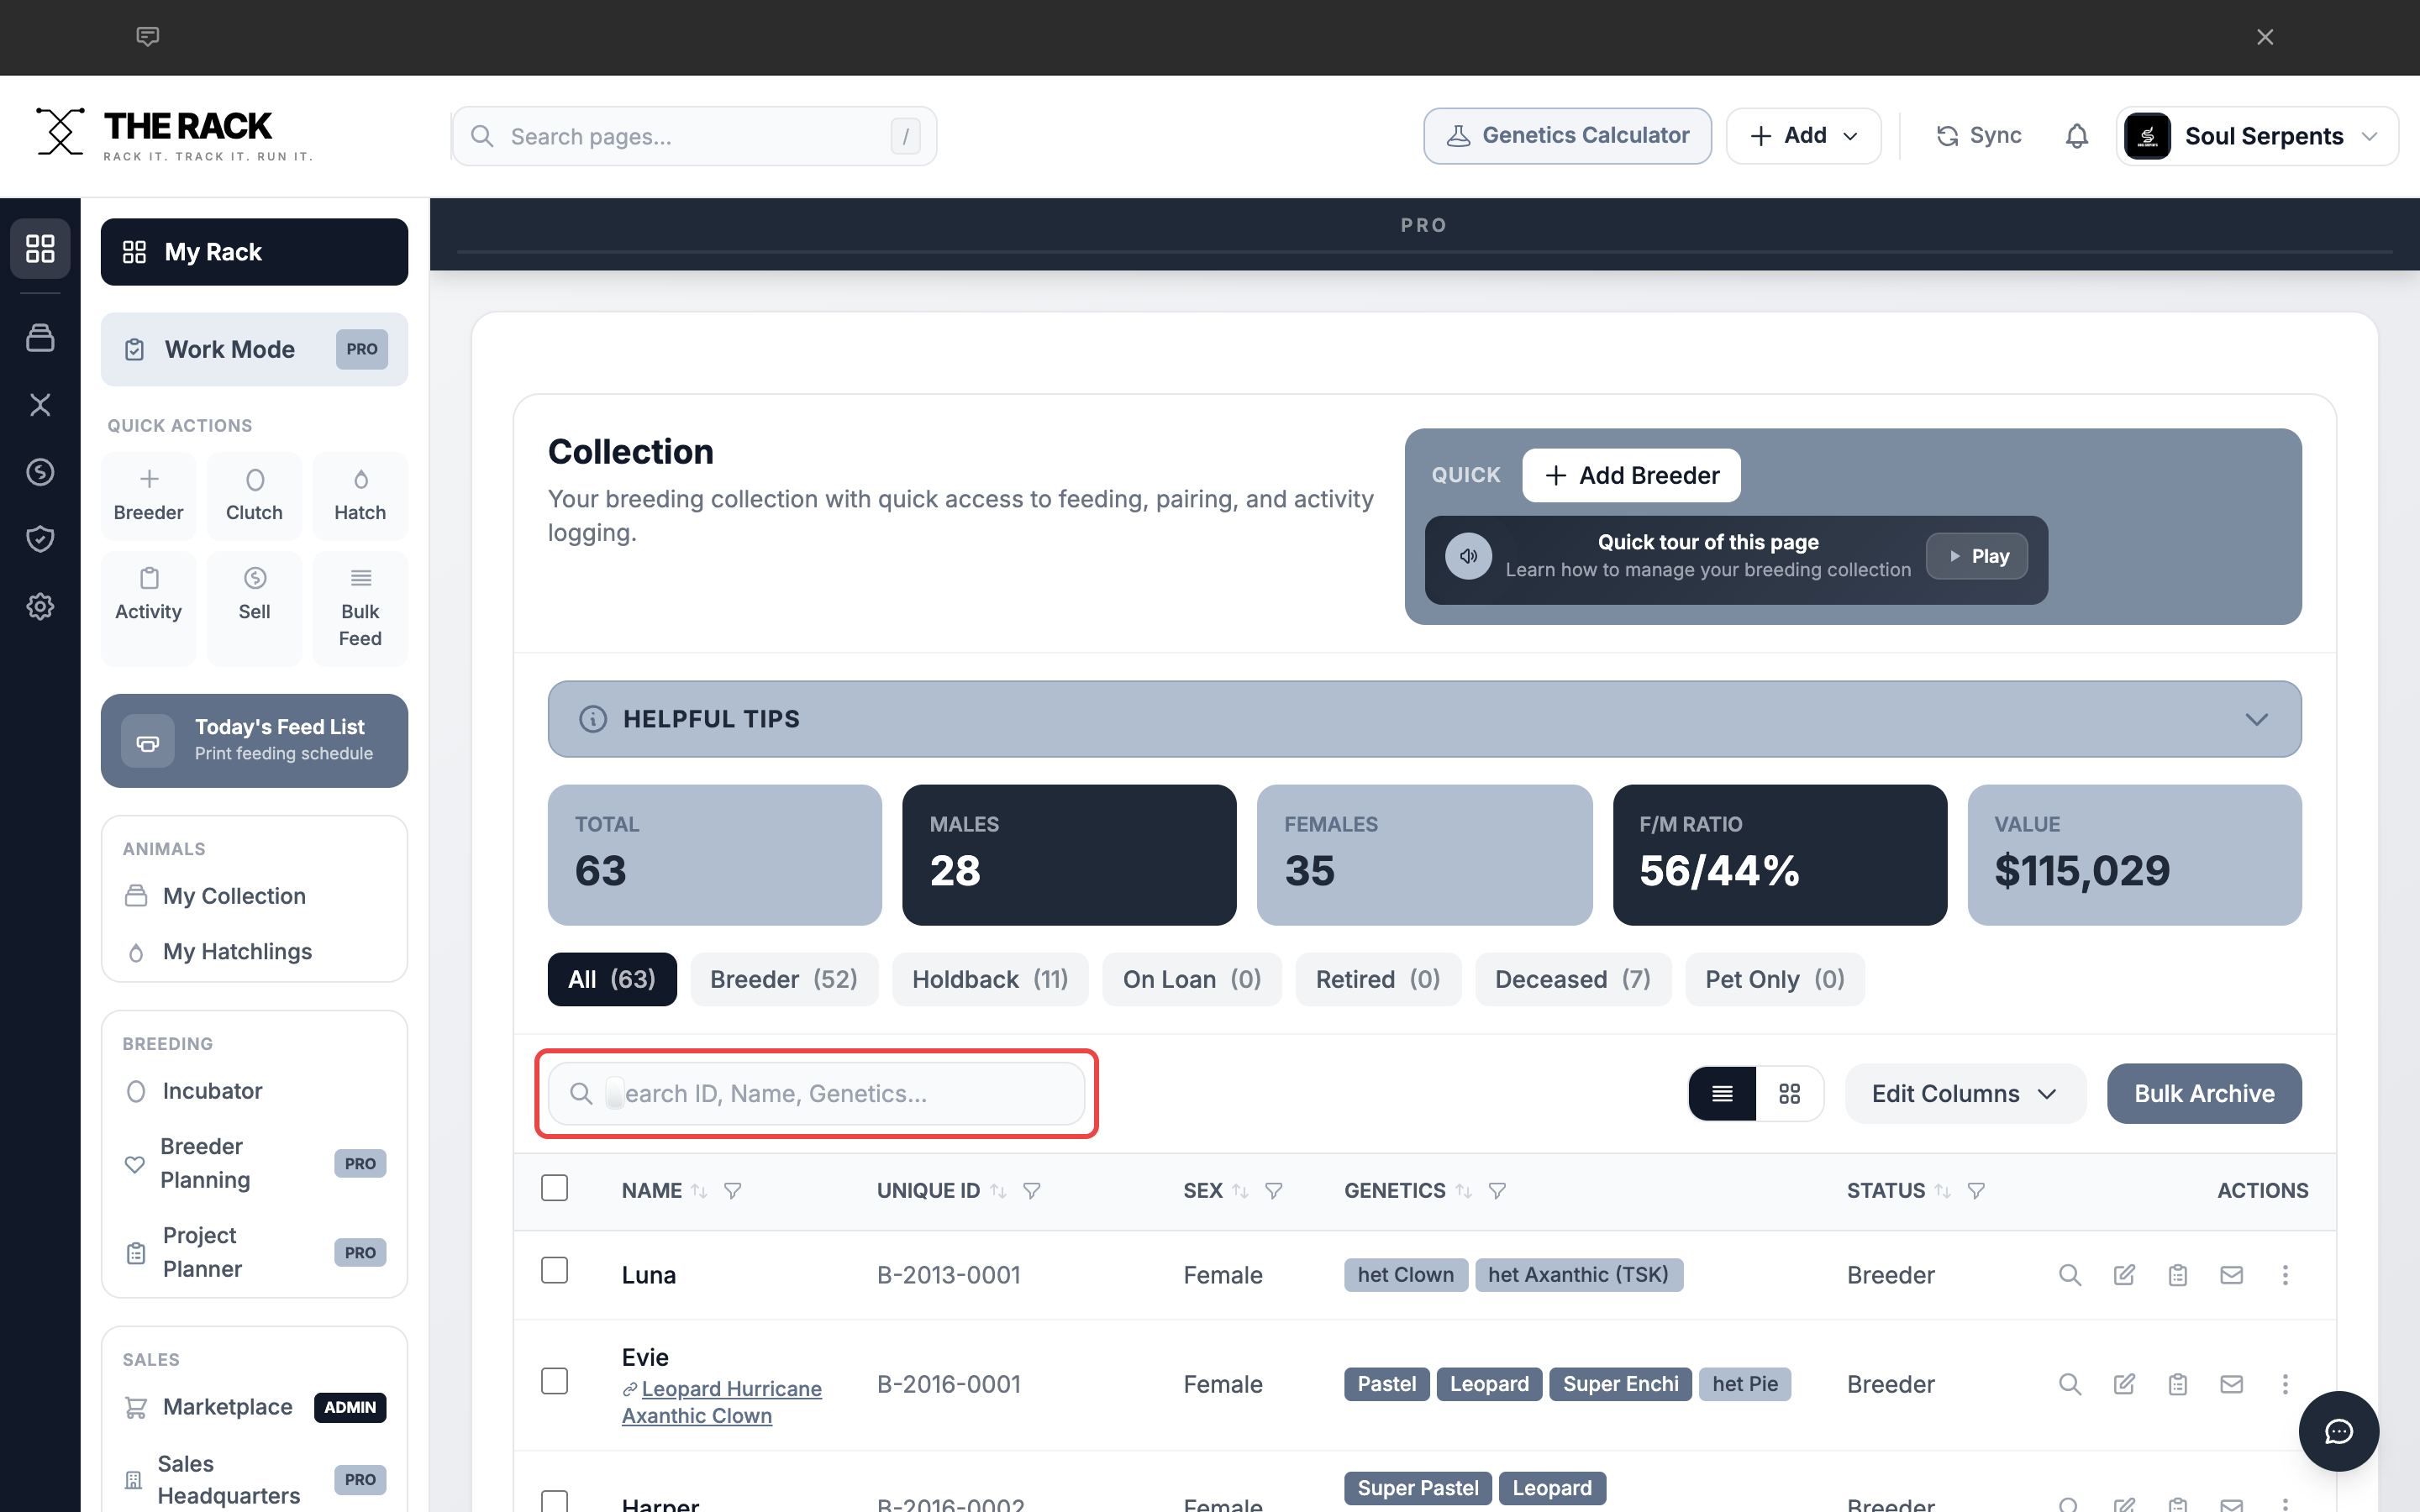This screenshot has height=1512, width=2420.
Task: Click the activity clipboard icon for Luna
Action: click(2178, 1275)
